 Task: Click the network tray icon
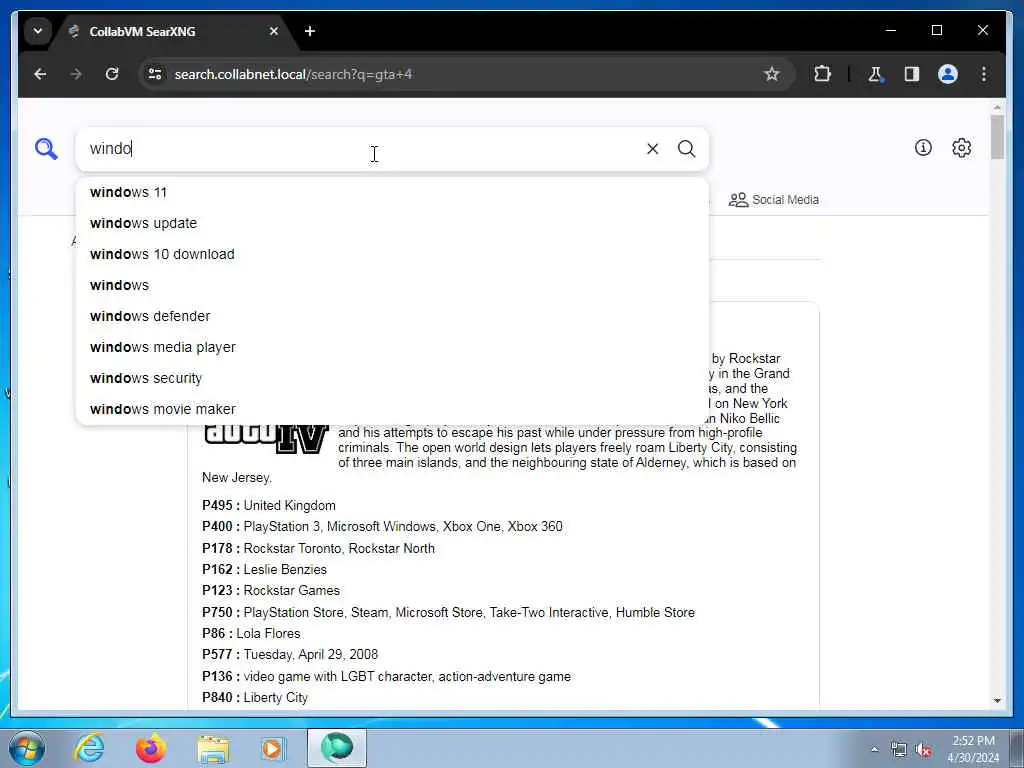[899, 750]
